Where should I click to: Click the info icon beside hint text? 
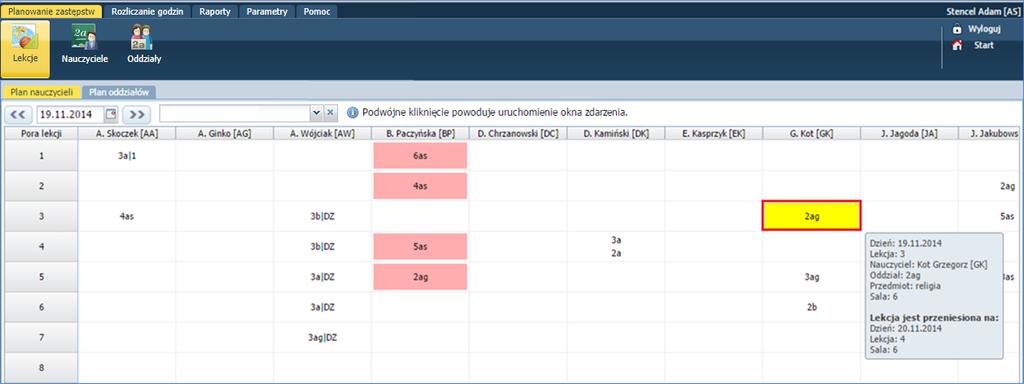tap(352, 112)
